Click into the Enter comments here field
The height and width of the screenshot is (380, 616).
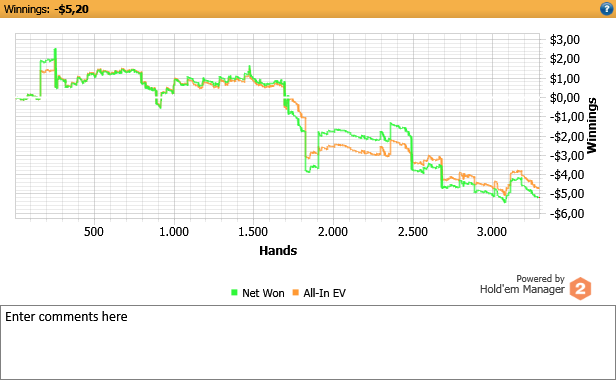pyautogui.click(x=308, y=342)
